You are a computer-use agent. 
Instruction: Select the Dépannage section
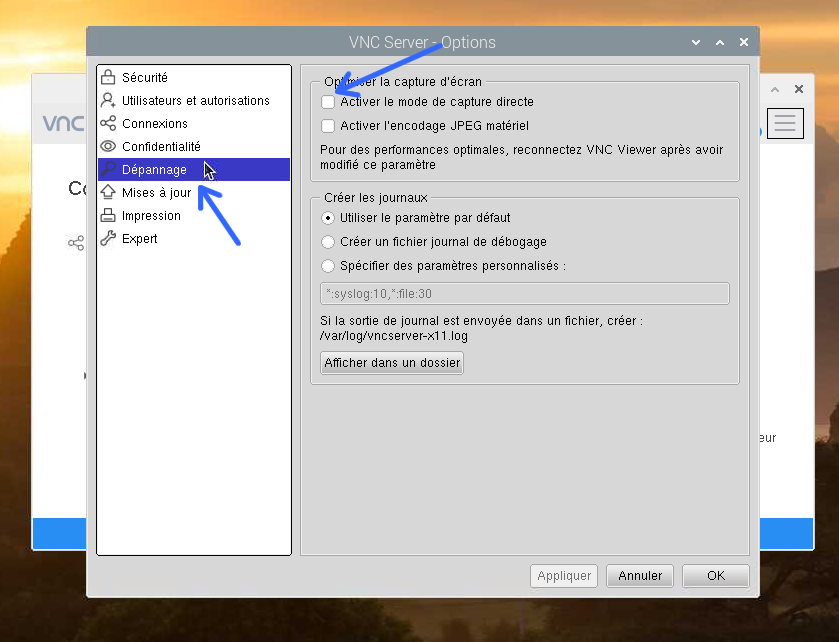tap(194, 169)
